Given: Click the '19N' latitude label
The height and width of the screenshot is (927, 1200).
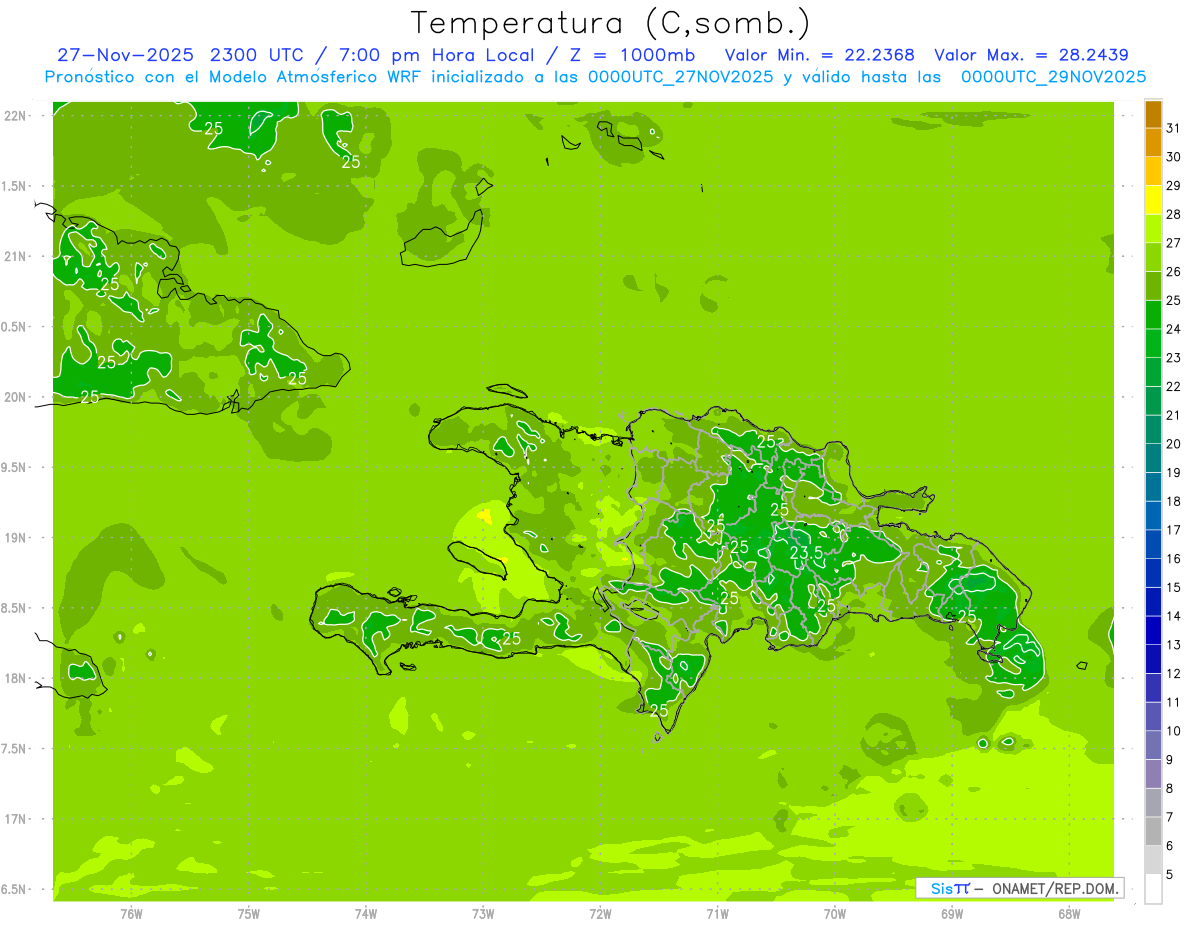Looking at the screenshot, I should (x=14, y=538).
